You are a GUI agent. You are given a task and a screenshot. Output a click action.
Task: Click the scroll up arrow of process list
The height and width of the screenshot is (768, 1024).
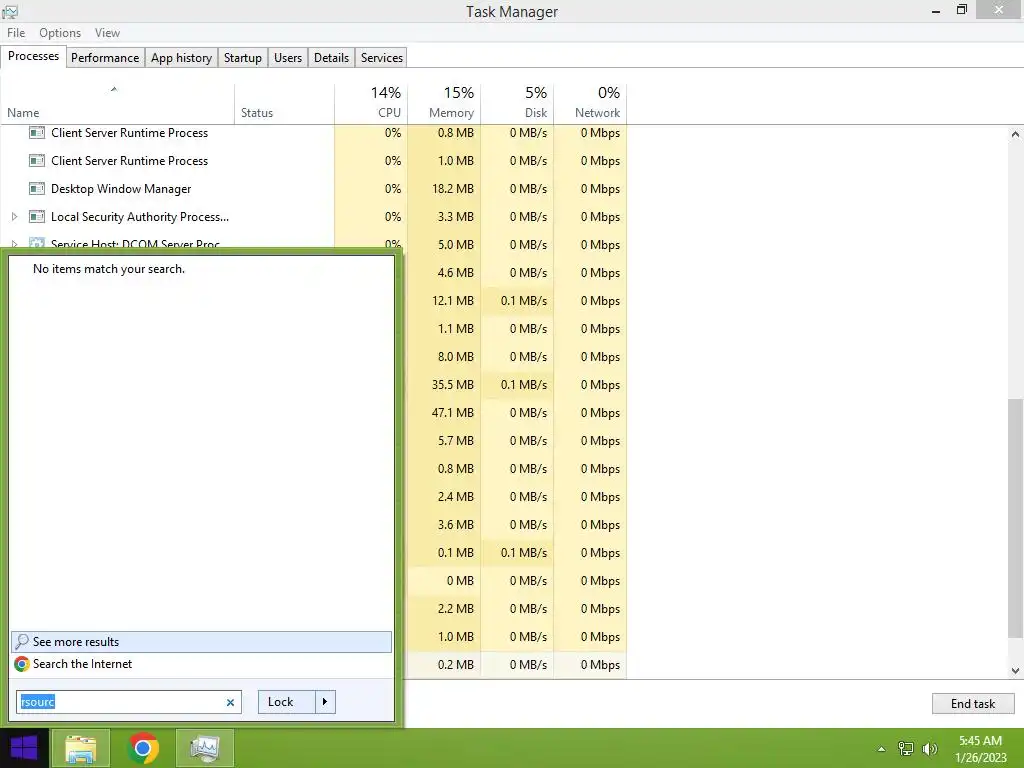pyautogui.click(x=1015, y=134)
